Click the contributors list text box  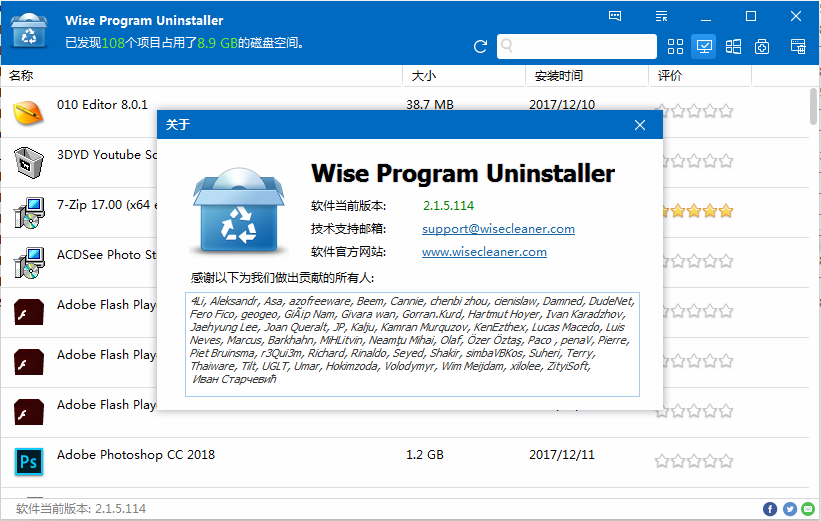click(x=412, y=344)
